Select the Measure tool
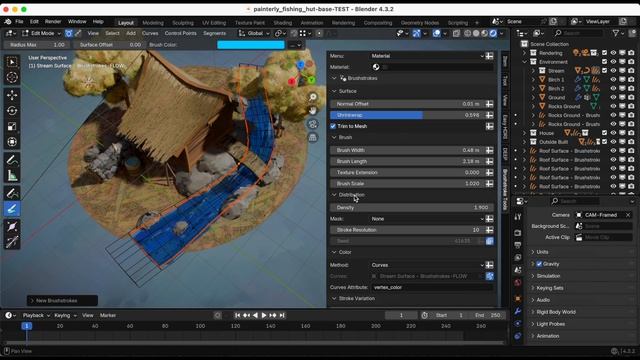Screen dimensions: 640x360 12,175
